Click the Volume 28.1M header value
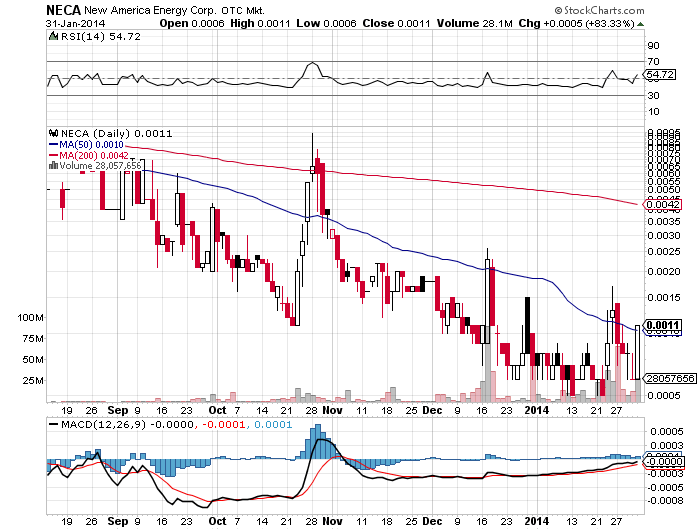700x530 pixels. (x=475, y=24)
